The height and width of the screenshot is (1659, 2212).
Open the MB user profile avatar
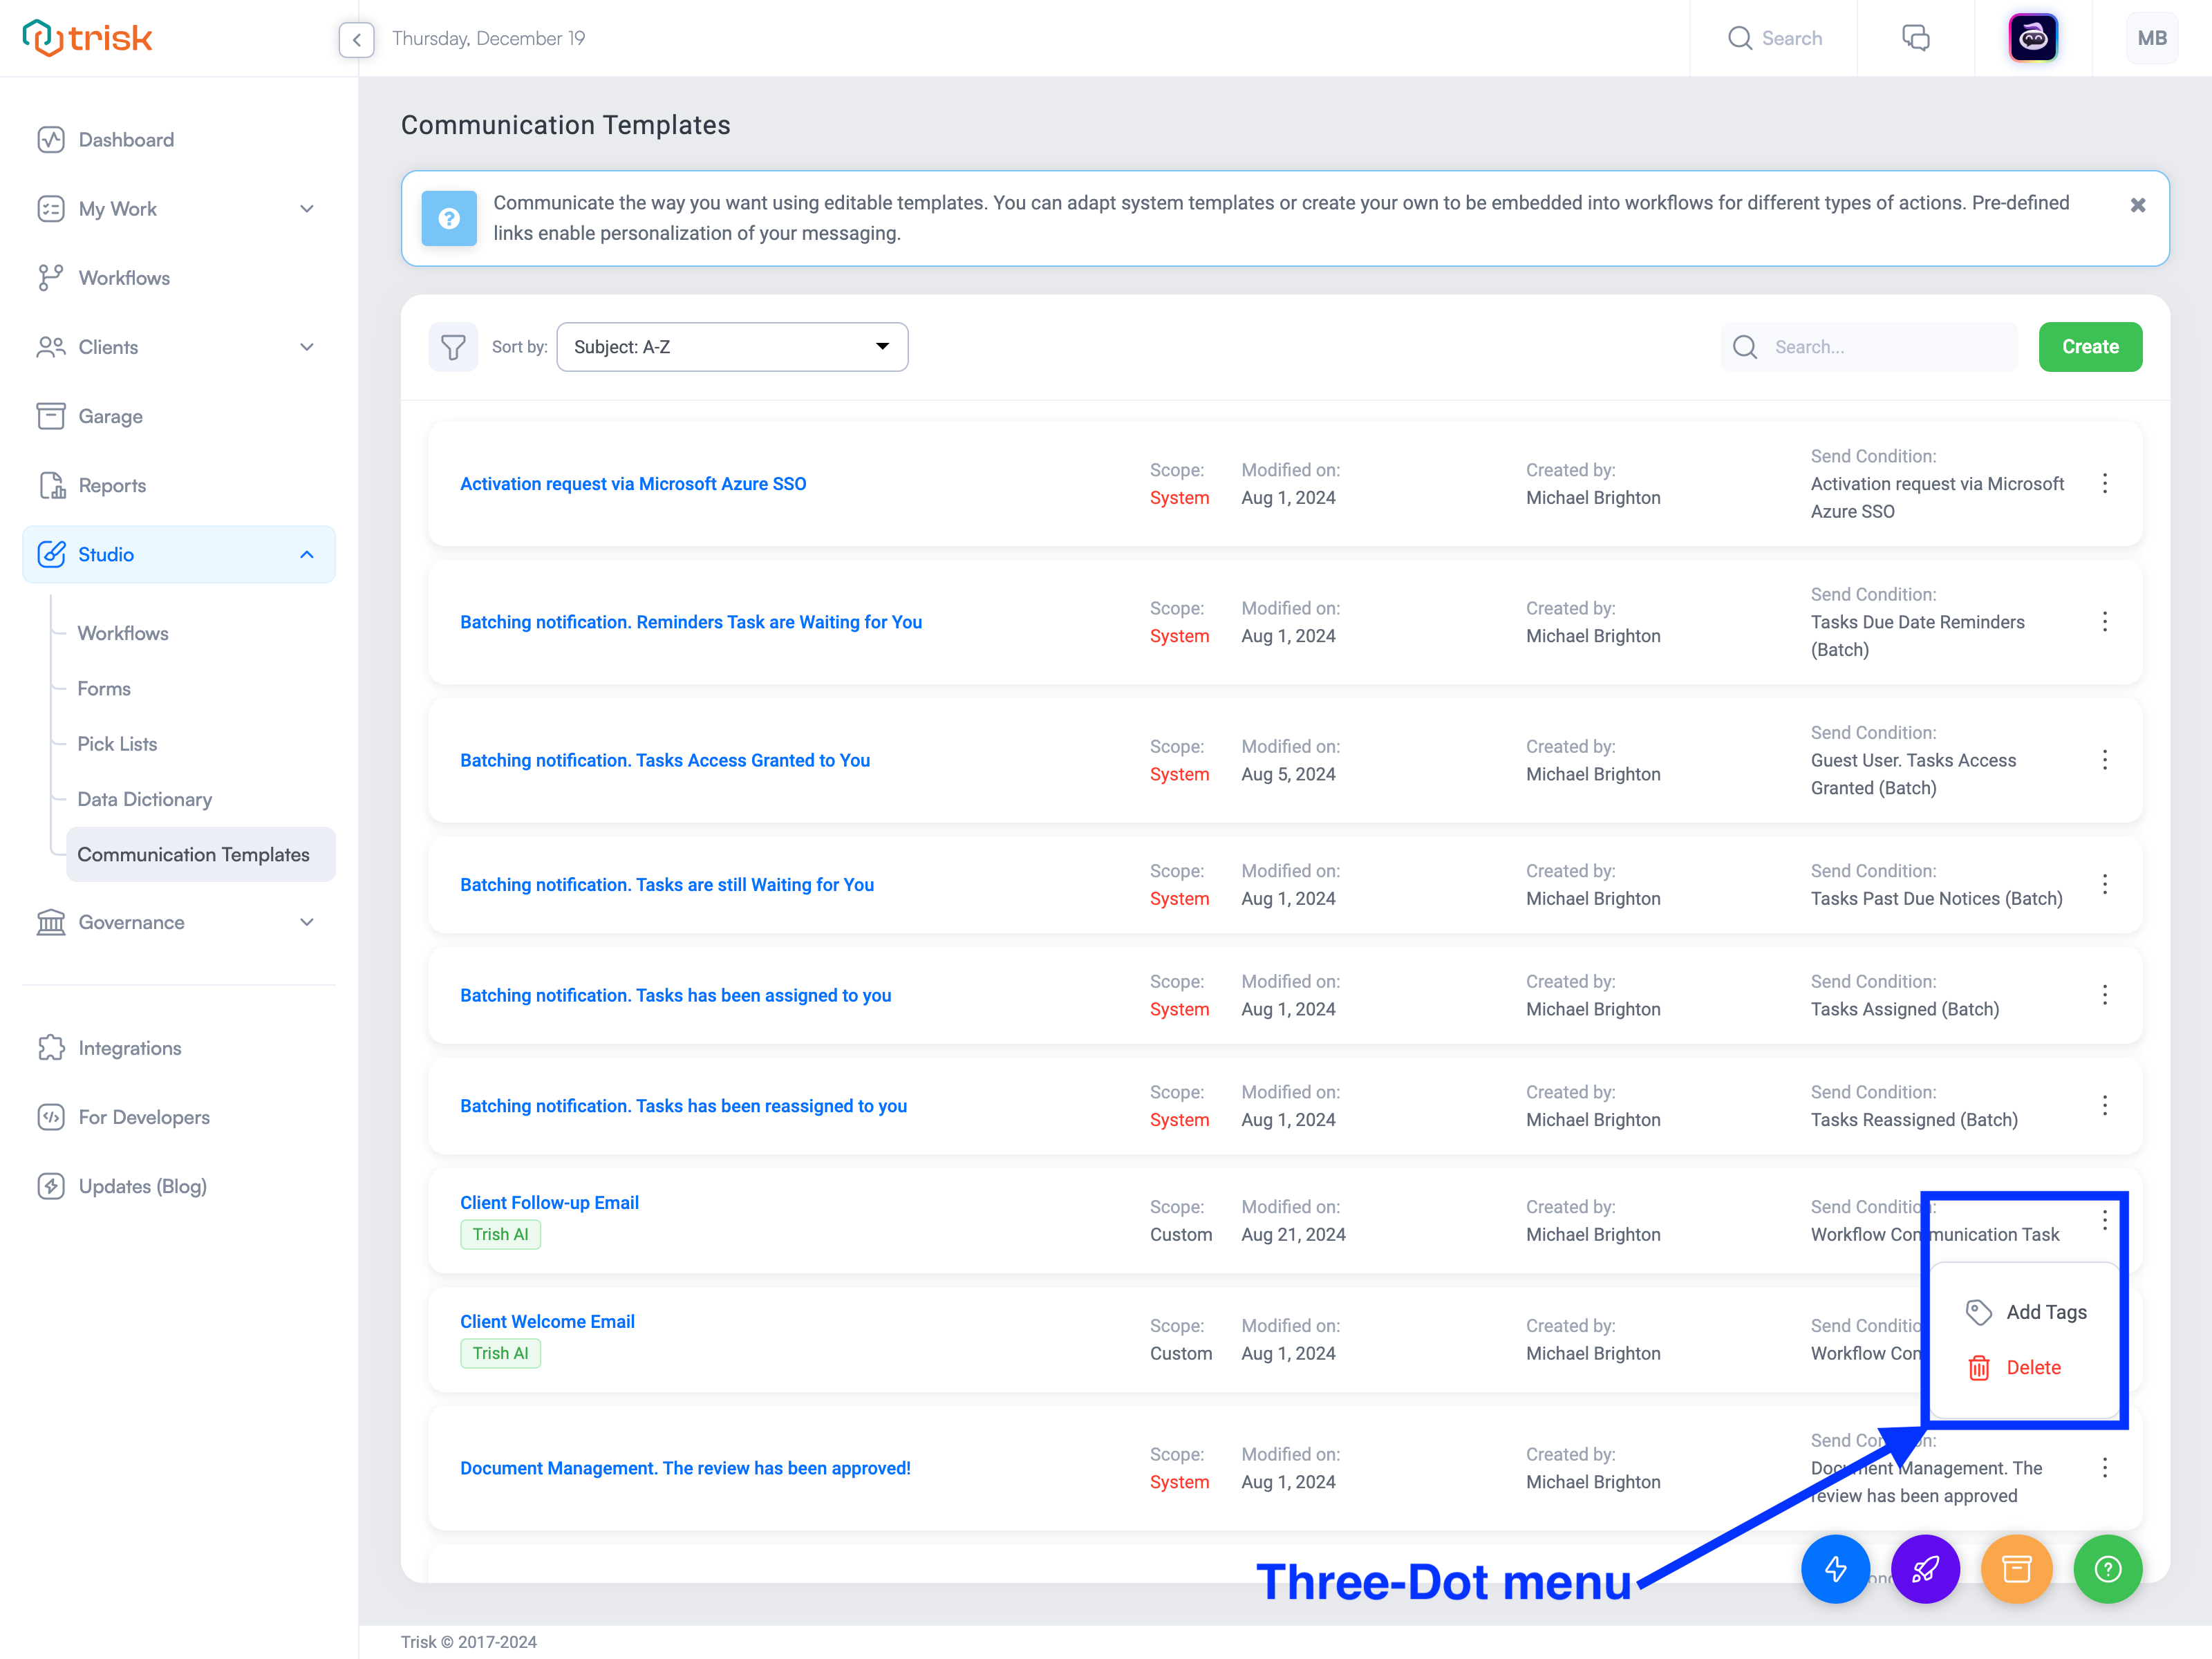[x=2152, y=38]
